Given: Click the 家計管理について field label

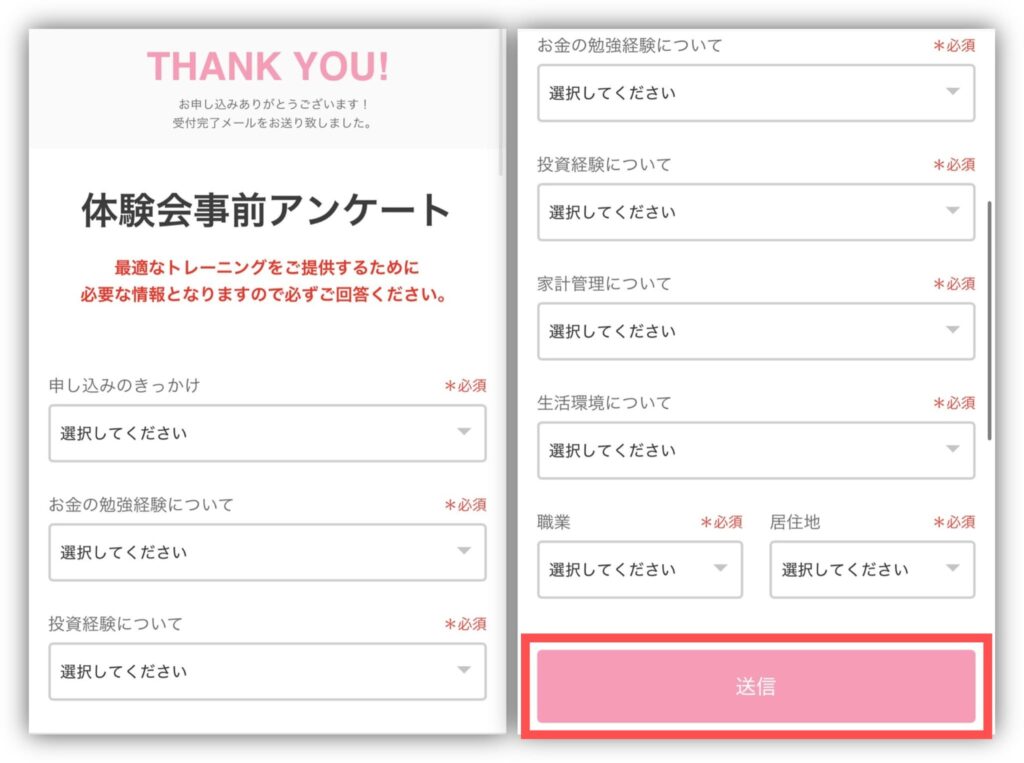Looking at the screenshot, I should point(604,284).
